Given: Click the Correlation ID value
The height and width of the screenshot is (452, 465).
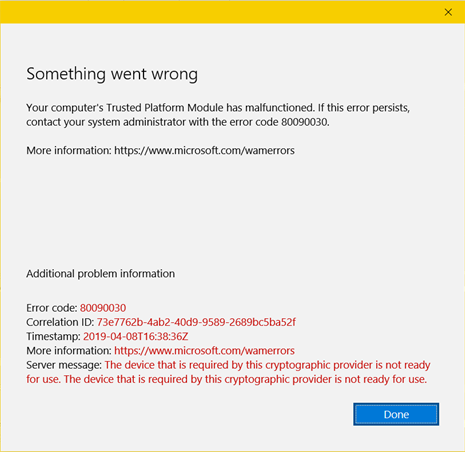Looking at the screenshot, I should [x=196, y=322].
